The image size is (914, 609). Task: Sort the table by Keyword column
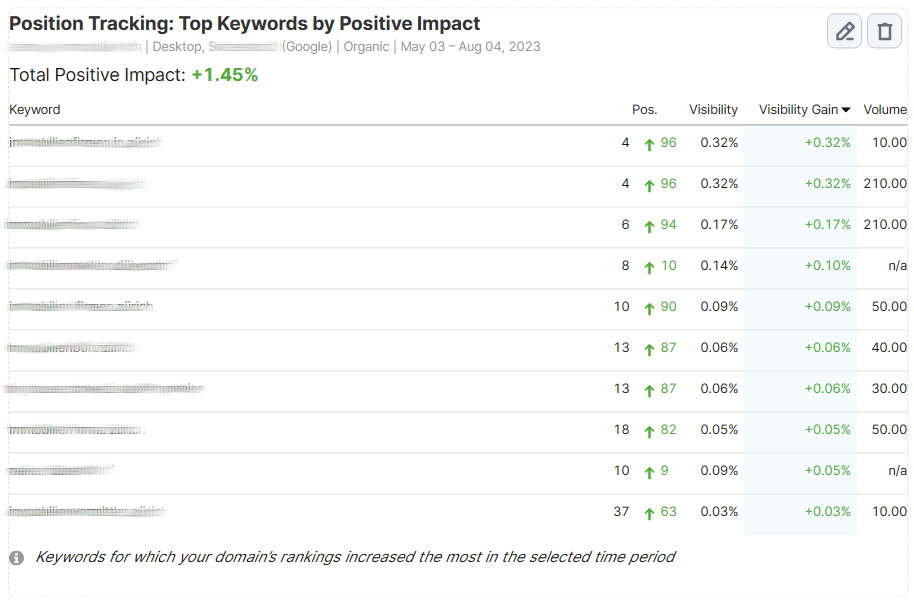click(35, 110)
